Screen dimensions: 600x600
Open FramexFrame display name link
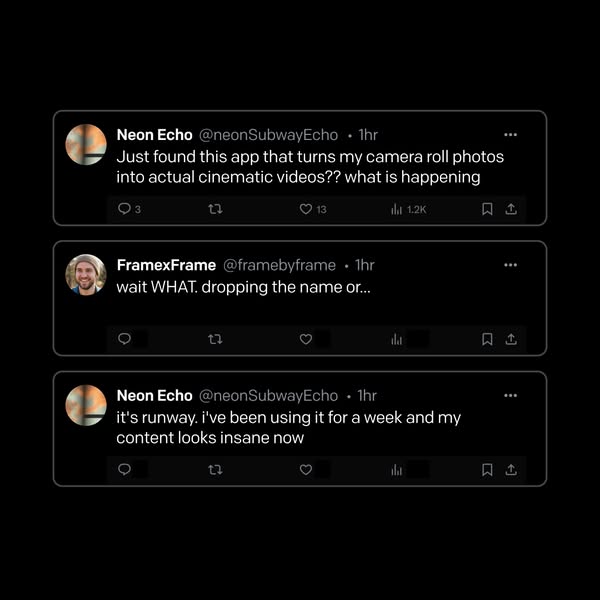click(x=166, y=265)
